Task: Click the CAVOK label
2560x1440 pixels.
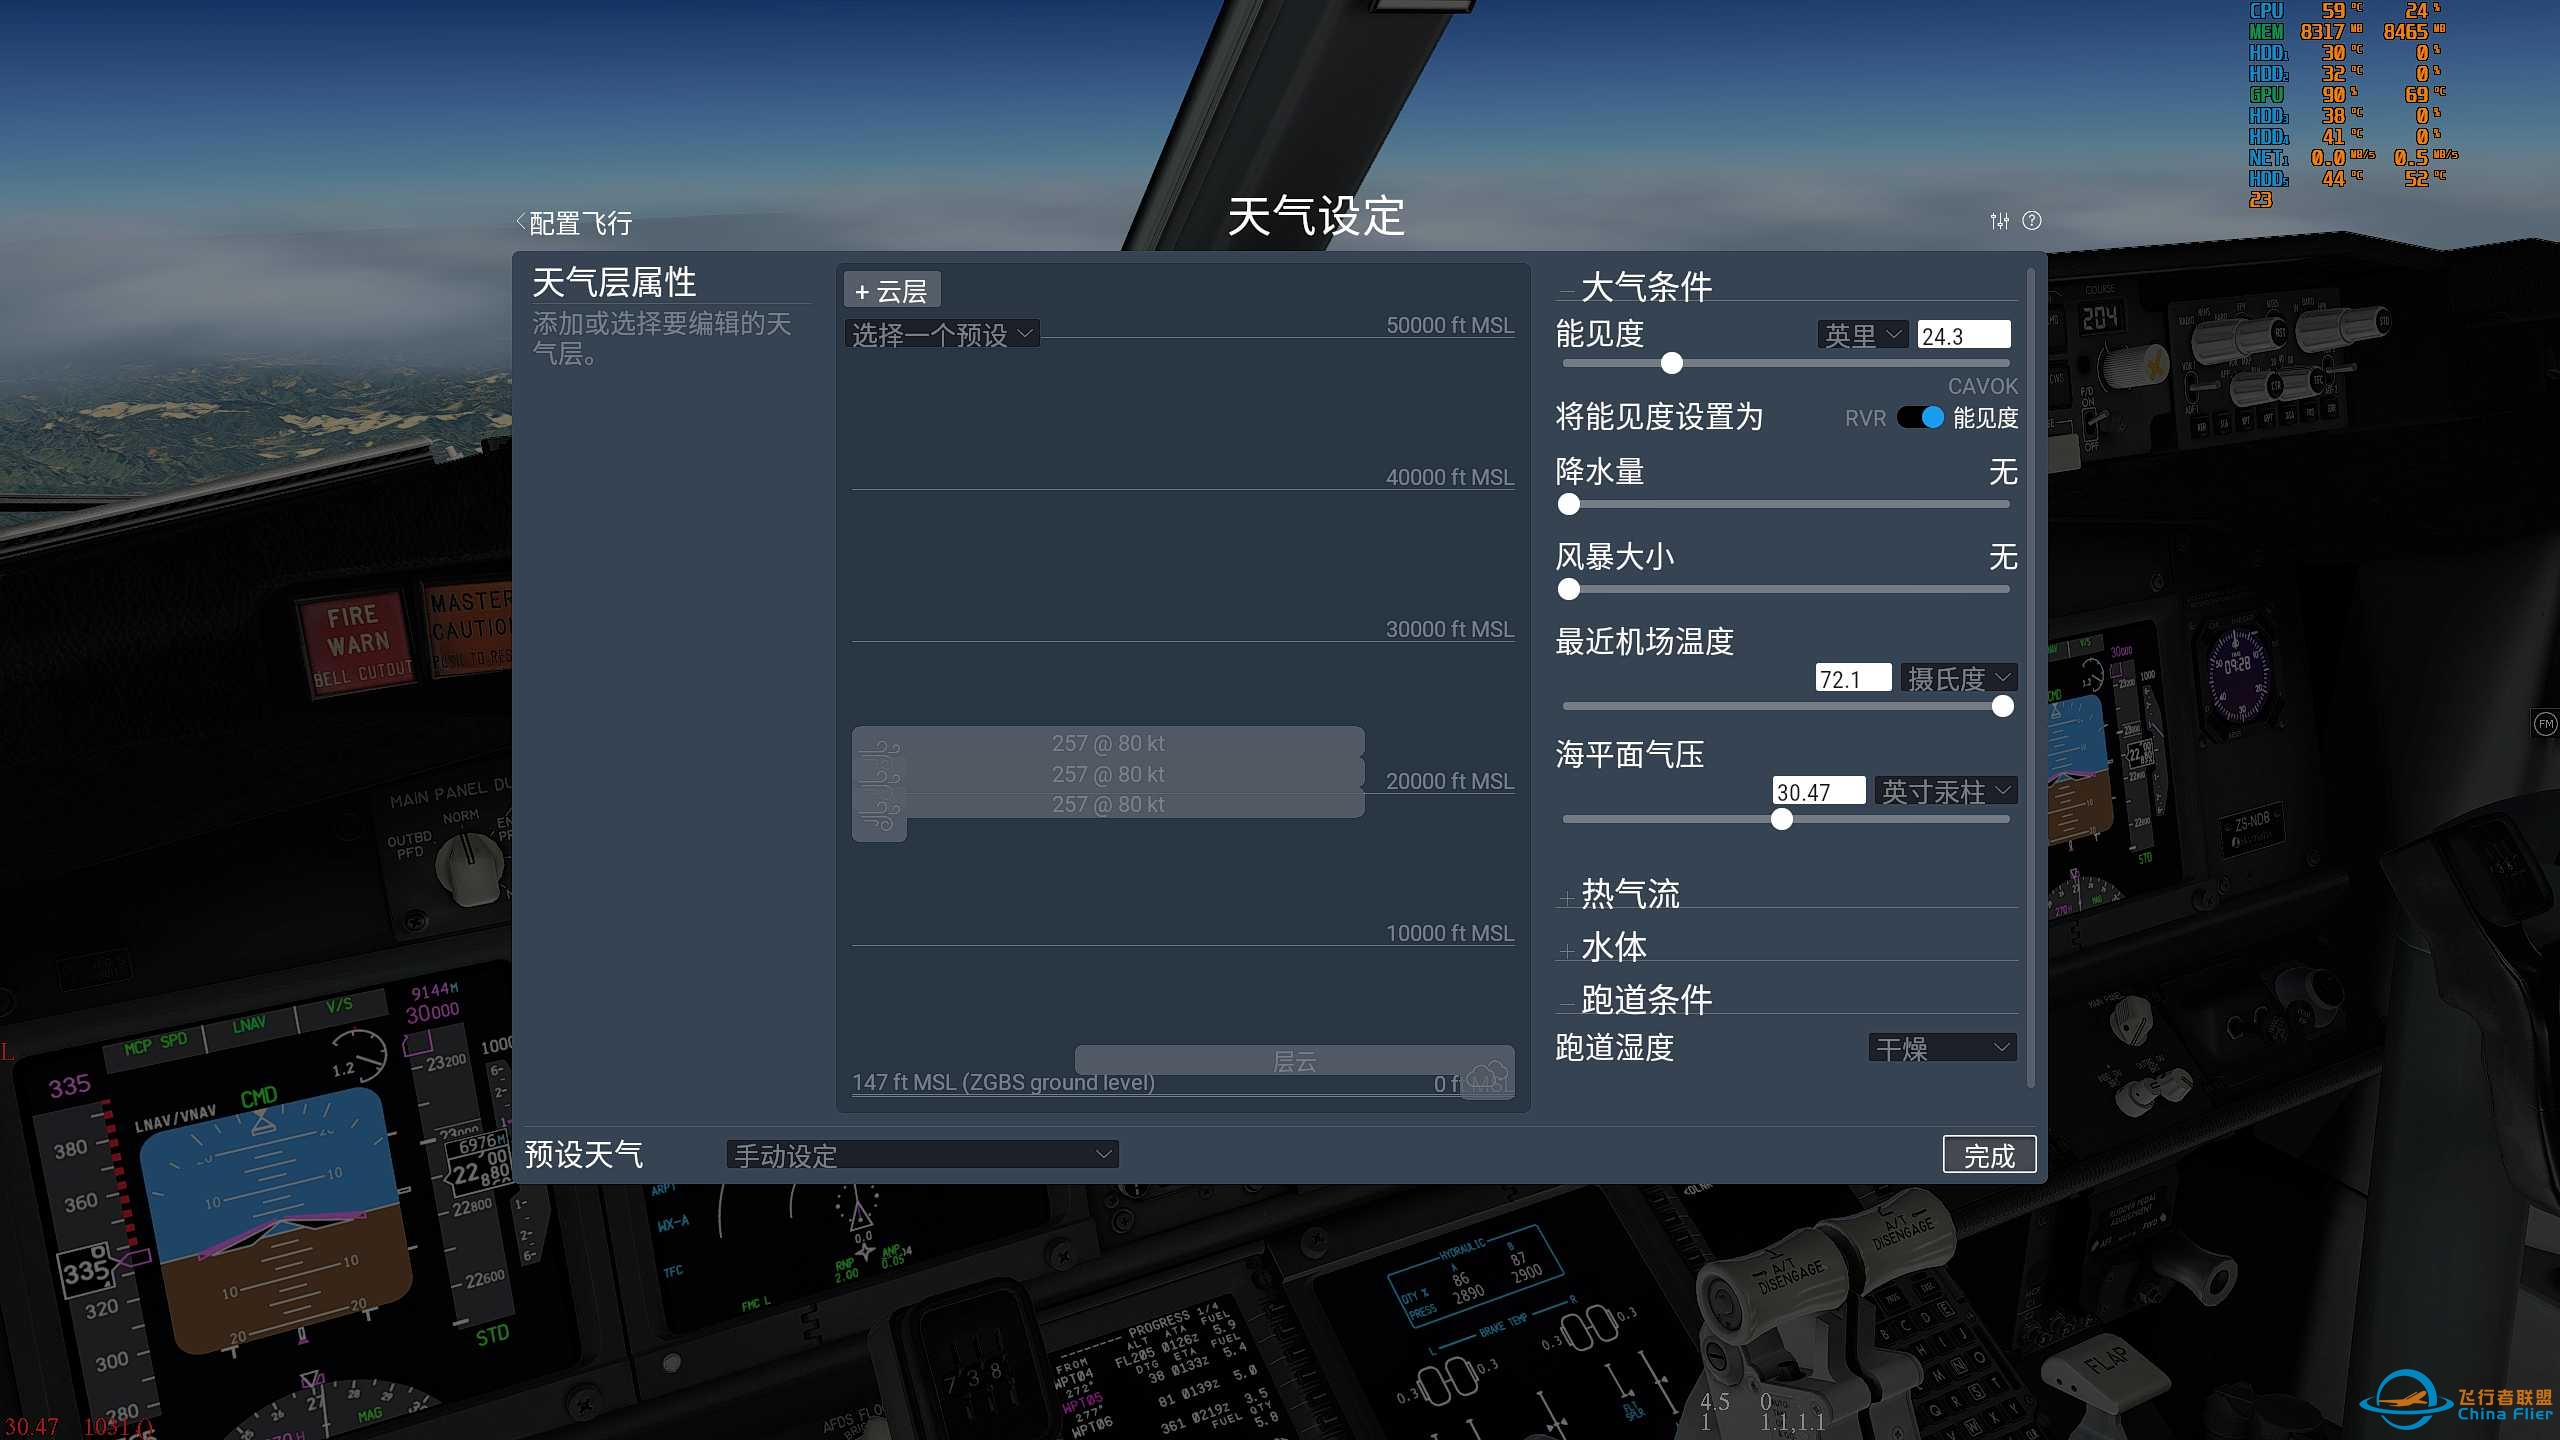Action: (1982, 386)
